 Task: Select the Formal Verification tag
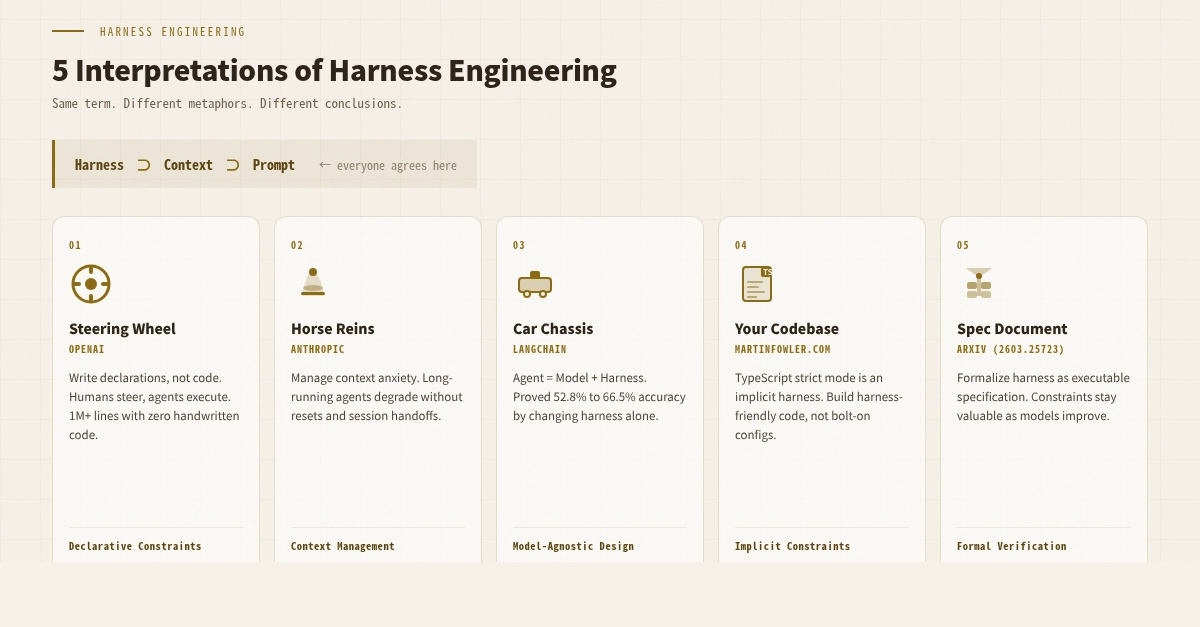pos(1011,546)
